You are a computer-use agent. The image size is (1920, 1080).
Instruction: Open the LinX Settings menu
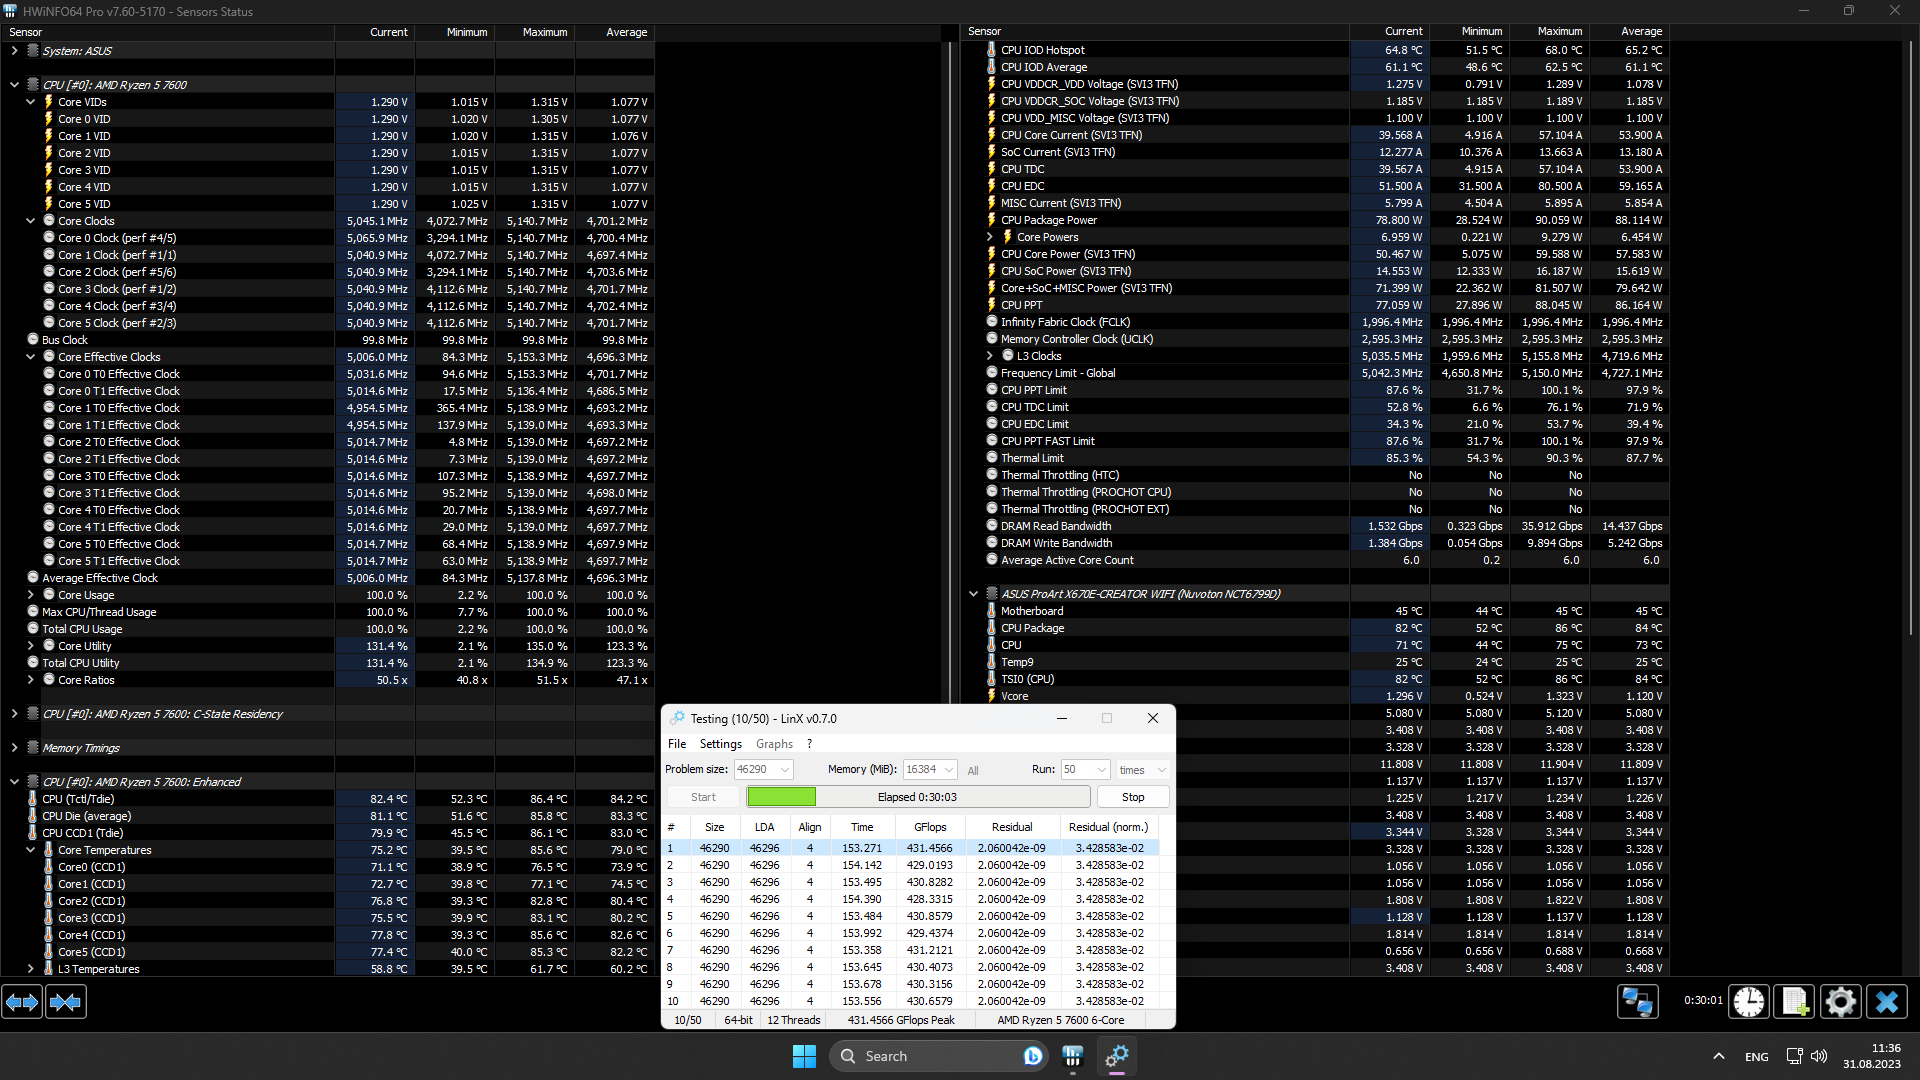pos(720,744)
